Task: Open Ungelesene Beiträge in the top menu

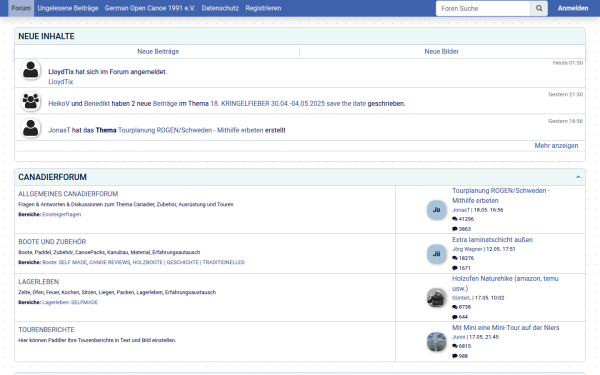Action: (68, 8)
